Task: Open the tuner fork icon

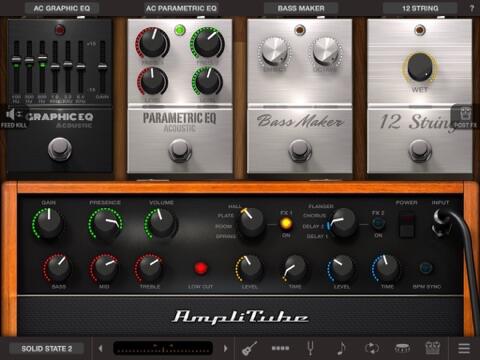Action: (x=310, y=348)
